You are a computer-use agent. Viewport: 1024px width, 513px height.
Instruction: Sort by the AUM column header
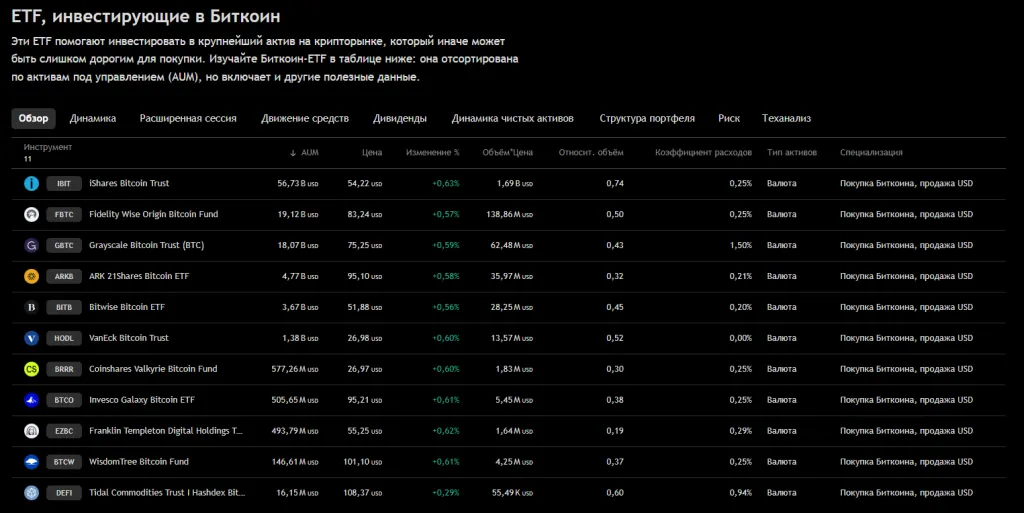(x=310, y=153)
